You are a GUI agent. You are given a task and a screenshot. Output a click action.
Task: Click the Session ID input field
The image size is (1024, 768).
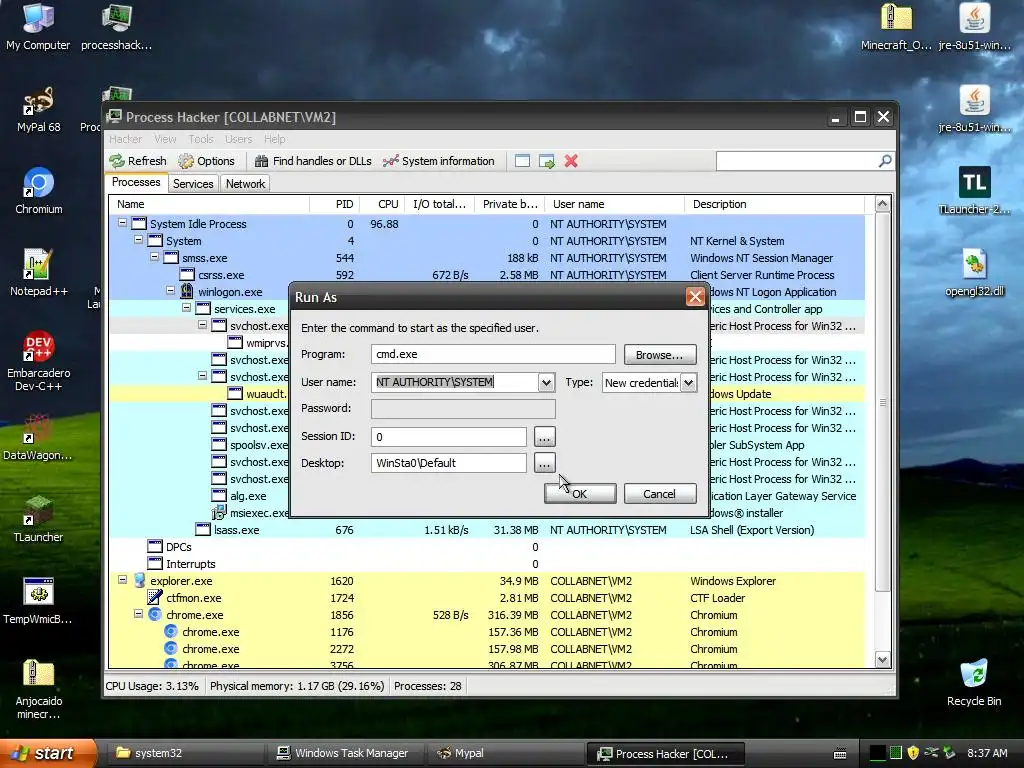click(x=449, y=436)
